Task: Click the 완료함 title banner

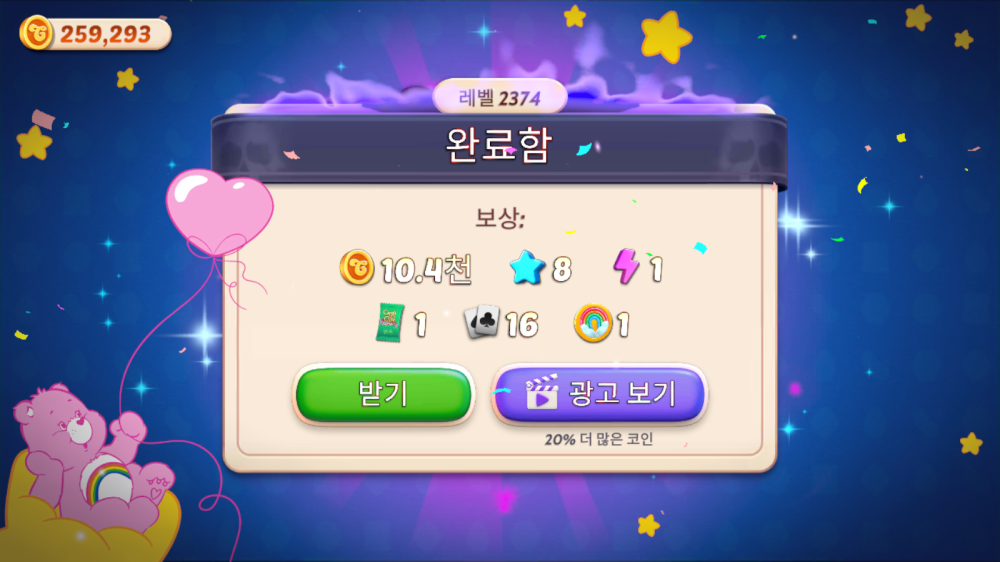Action: [x=499, y=146]
